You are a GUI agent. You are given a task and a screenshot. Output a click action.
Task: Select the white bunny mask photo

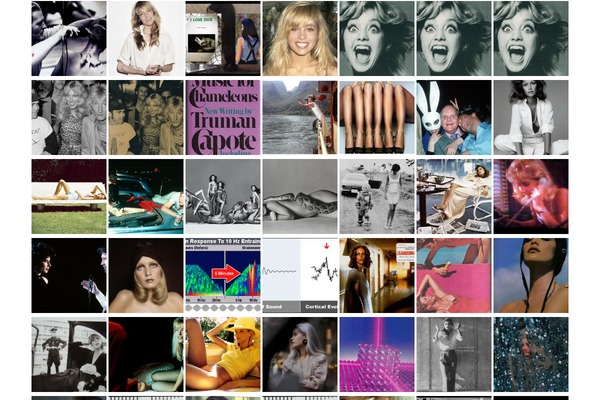pyautogui.click(x=454, y=118)
